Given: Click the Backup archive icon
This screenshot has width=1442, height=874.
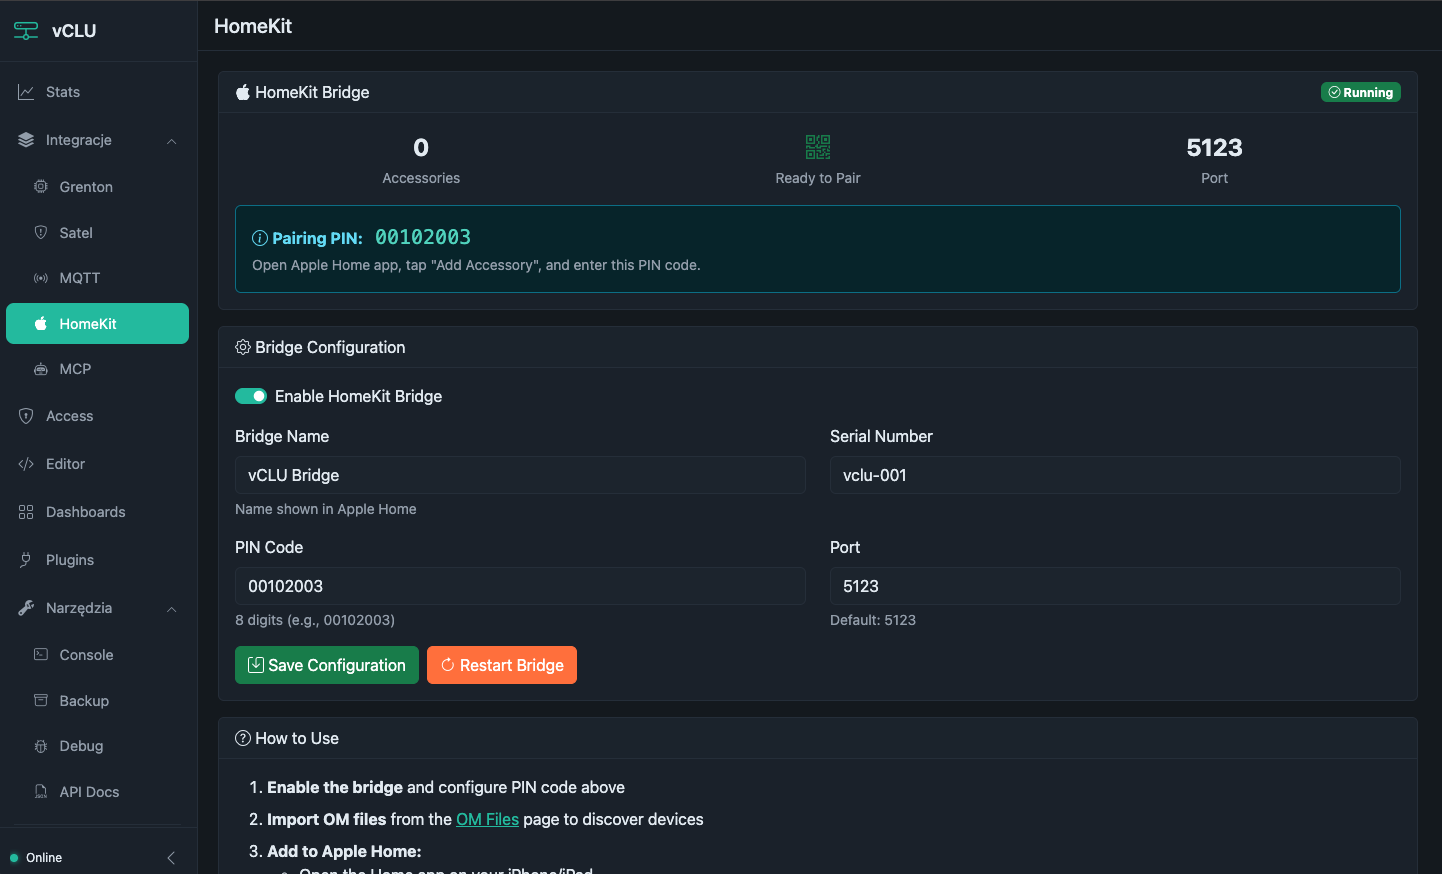Looking at the screenshot, I should [41, 701].
